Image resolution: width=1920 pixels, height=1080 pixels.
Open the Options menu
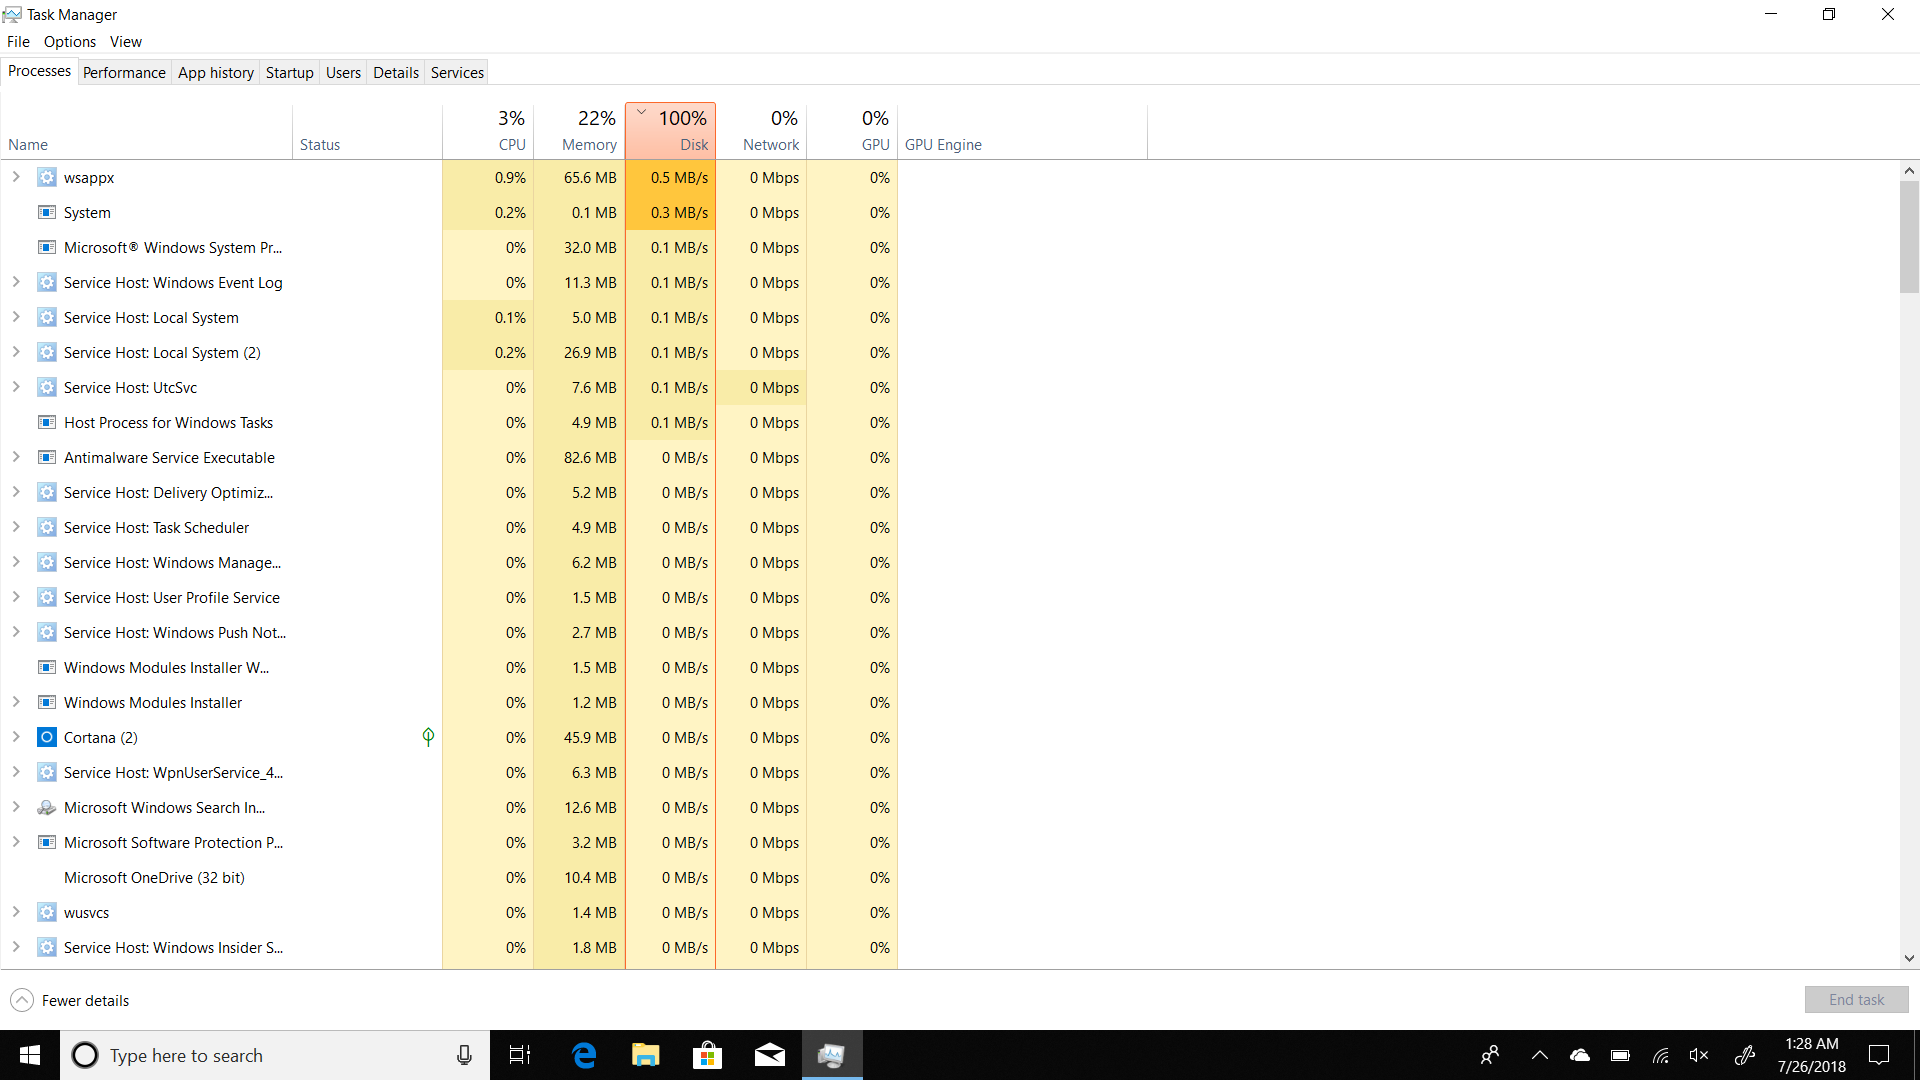tap(70, 41)
